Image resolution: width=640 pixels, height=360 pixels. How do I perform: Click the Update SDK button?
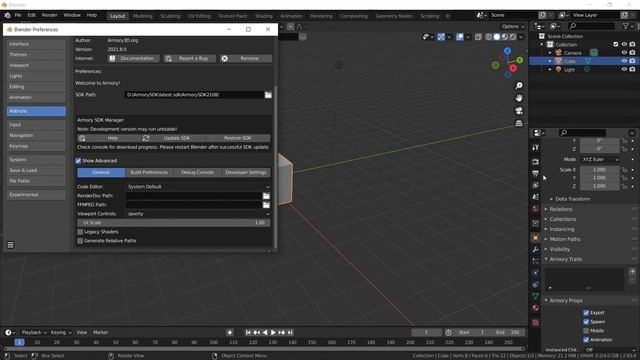[x=173, y=138]
